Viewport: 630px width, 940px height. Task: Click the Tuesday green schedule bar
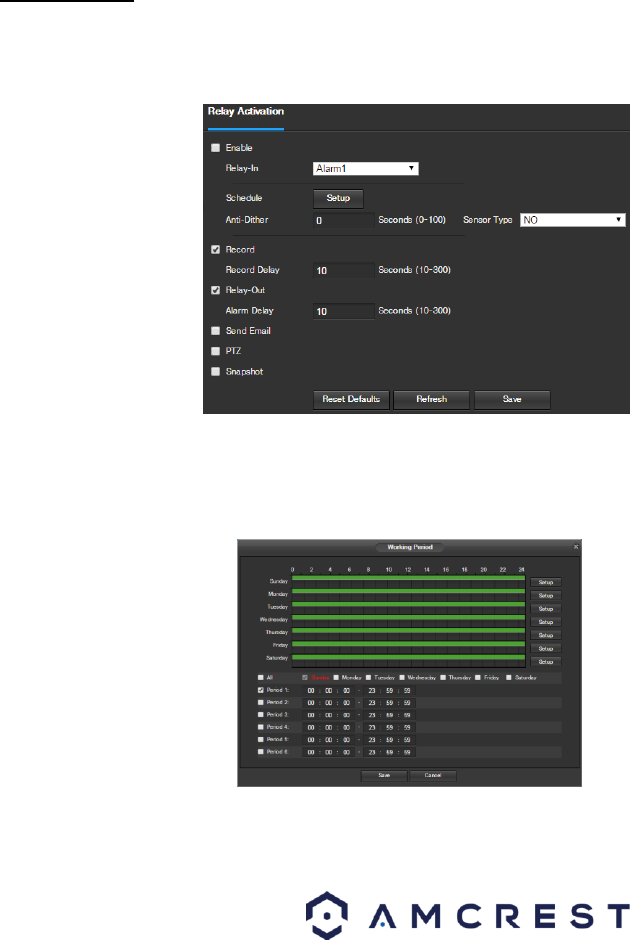pyautogui.click(x=408, y=604)
